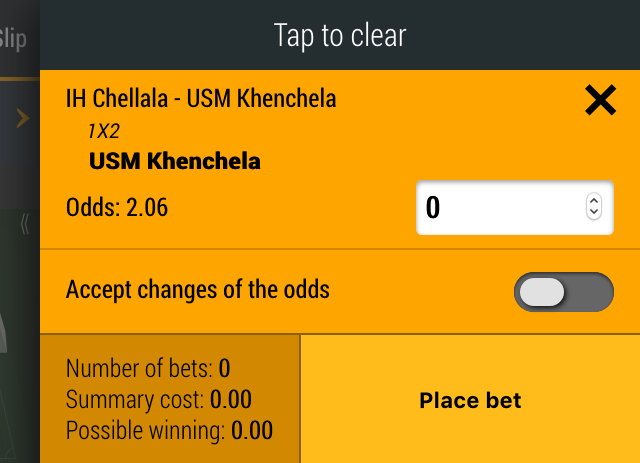Click the 'Accept changes of the odds' label

[x=198, y=291]
